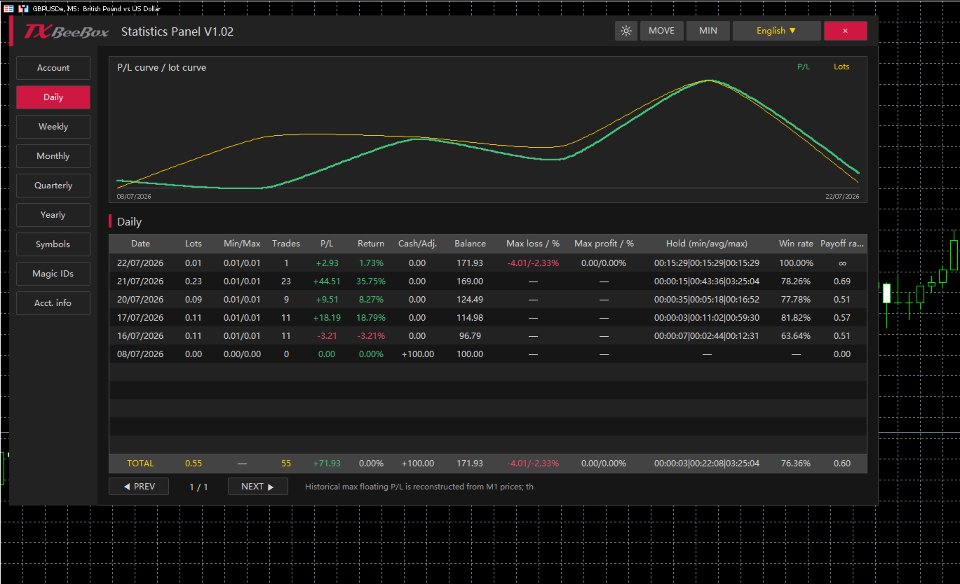
Task: Click the P/L curve / lot curve title
Action: click(x=162, y=68)
